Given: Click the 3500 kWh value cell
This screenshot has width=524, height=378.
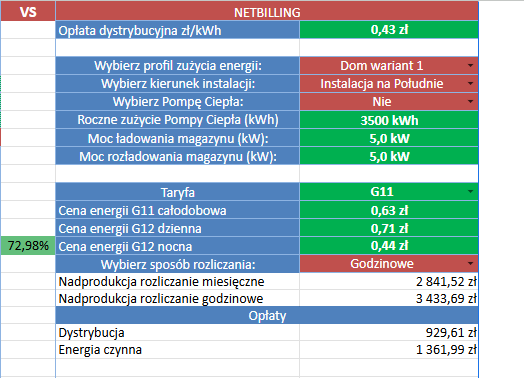Looking at the screenshot, I should click(389, 120).
